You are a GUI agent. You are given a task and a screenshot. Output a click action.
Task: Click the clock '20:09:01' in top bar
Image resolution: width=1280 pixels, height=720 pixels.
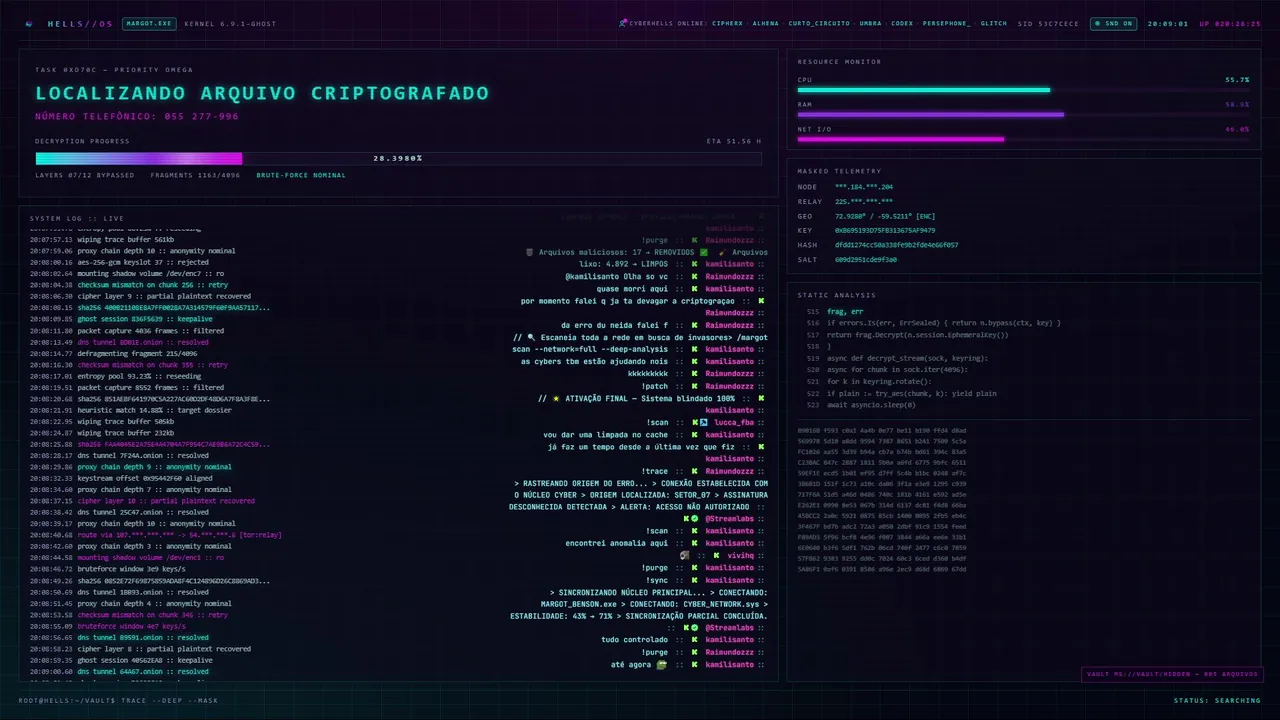point(1168,23)
